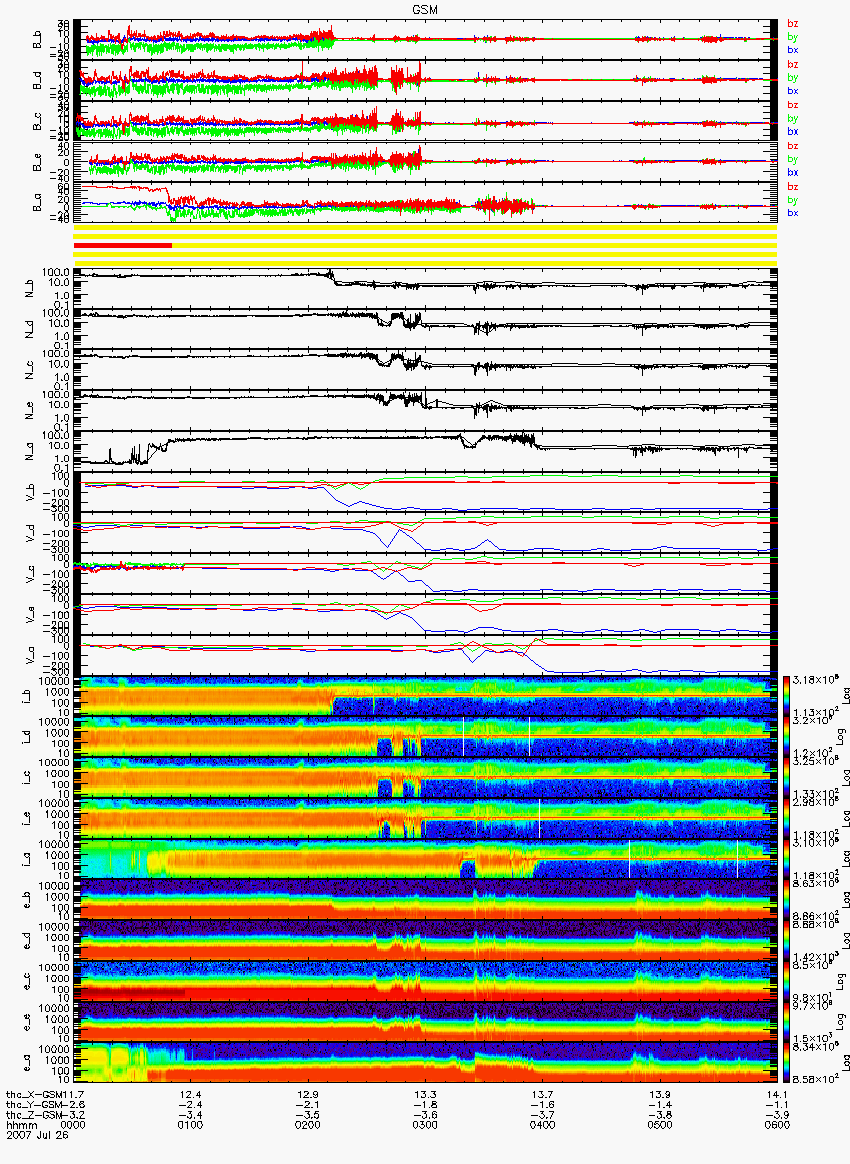Select the 12.4 X-GSM position value
Viewport: 850px width, 1164px height.
tap(191, 1094)
